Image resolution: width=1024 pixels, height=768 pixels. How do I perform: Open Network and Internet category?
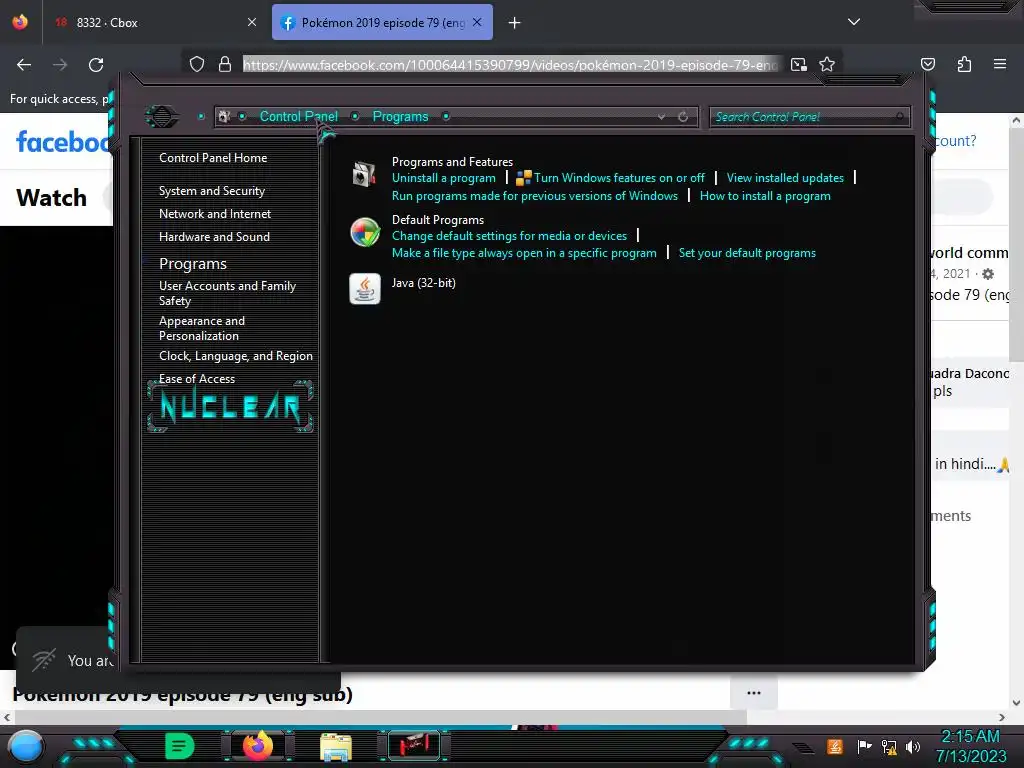tap(215, 214)
